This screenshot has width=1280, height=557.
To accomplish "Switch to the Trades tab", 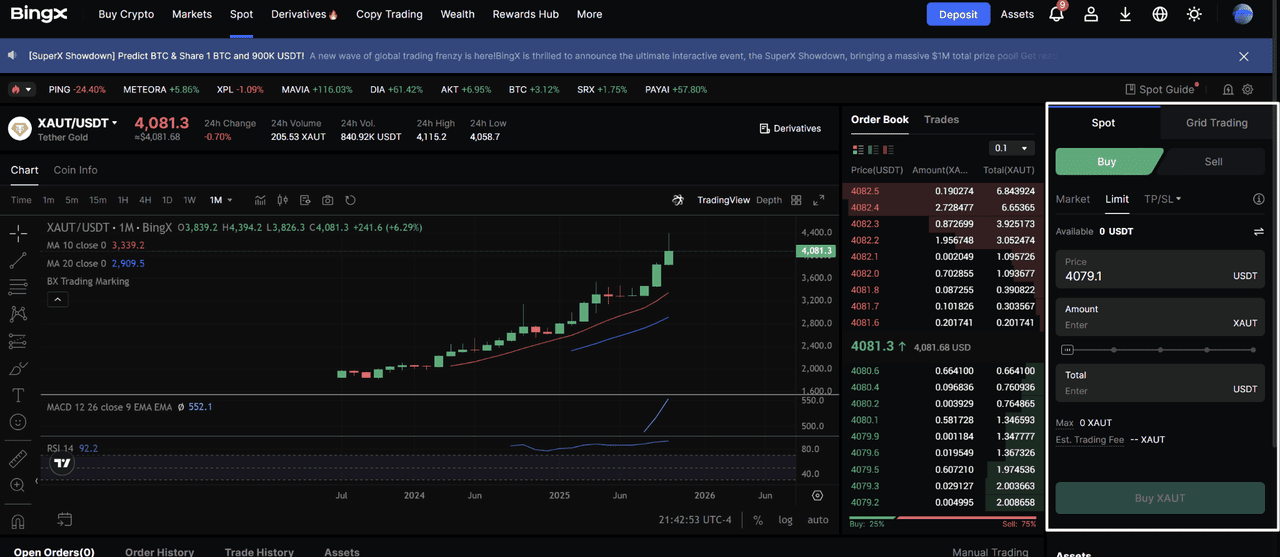I will (941, 119).
